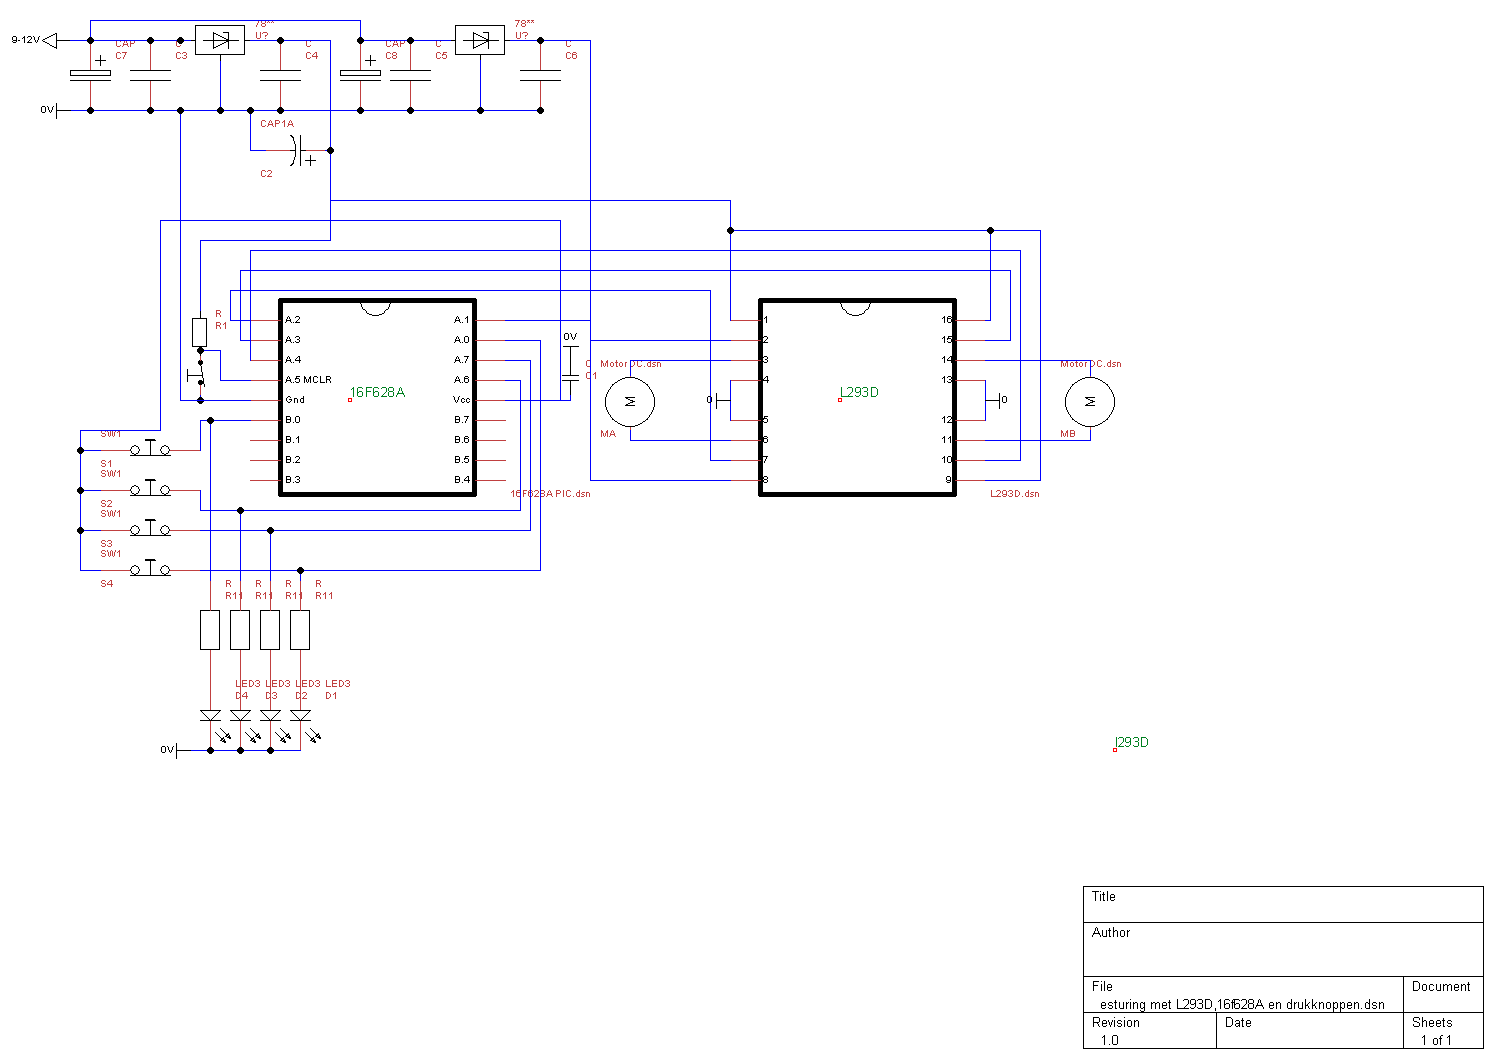The image size is (1495, 1060).
Task: Select the MB motor symbol
Action: tap(1090, 401)
